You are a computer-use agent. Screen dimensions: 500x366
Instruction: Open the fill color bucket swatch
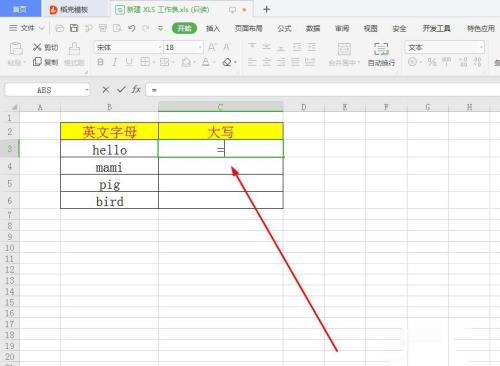186,62
